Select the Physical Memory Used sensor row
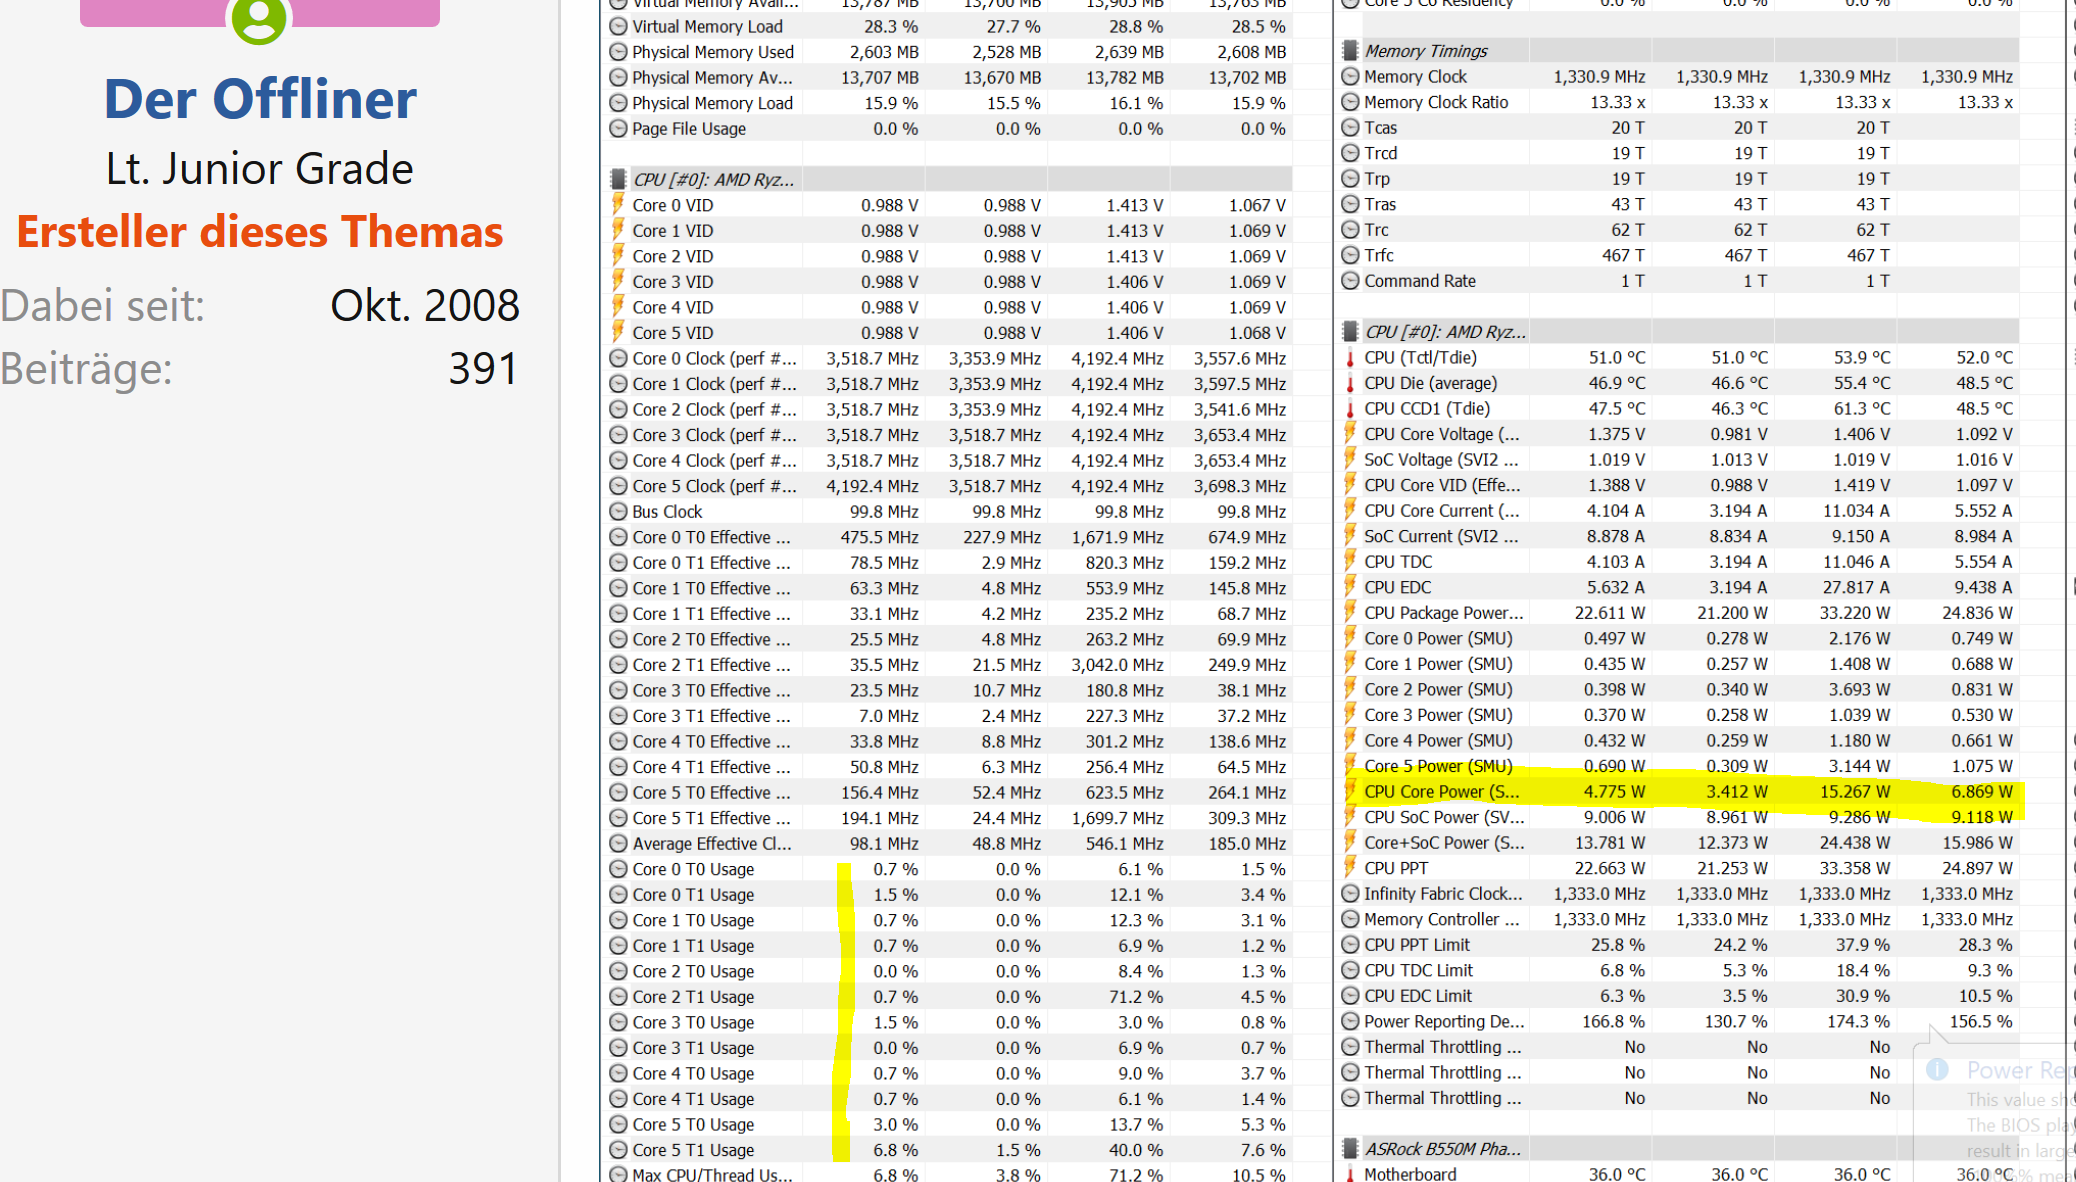This screenshot has width=2076, height=1182. pos(712,52)
